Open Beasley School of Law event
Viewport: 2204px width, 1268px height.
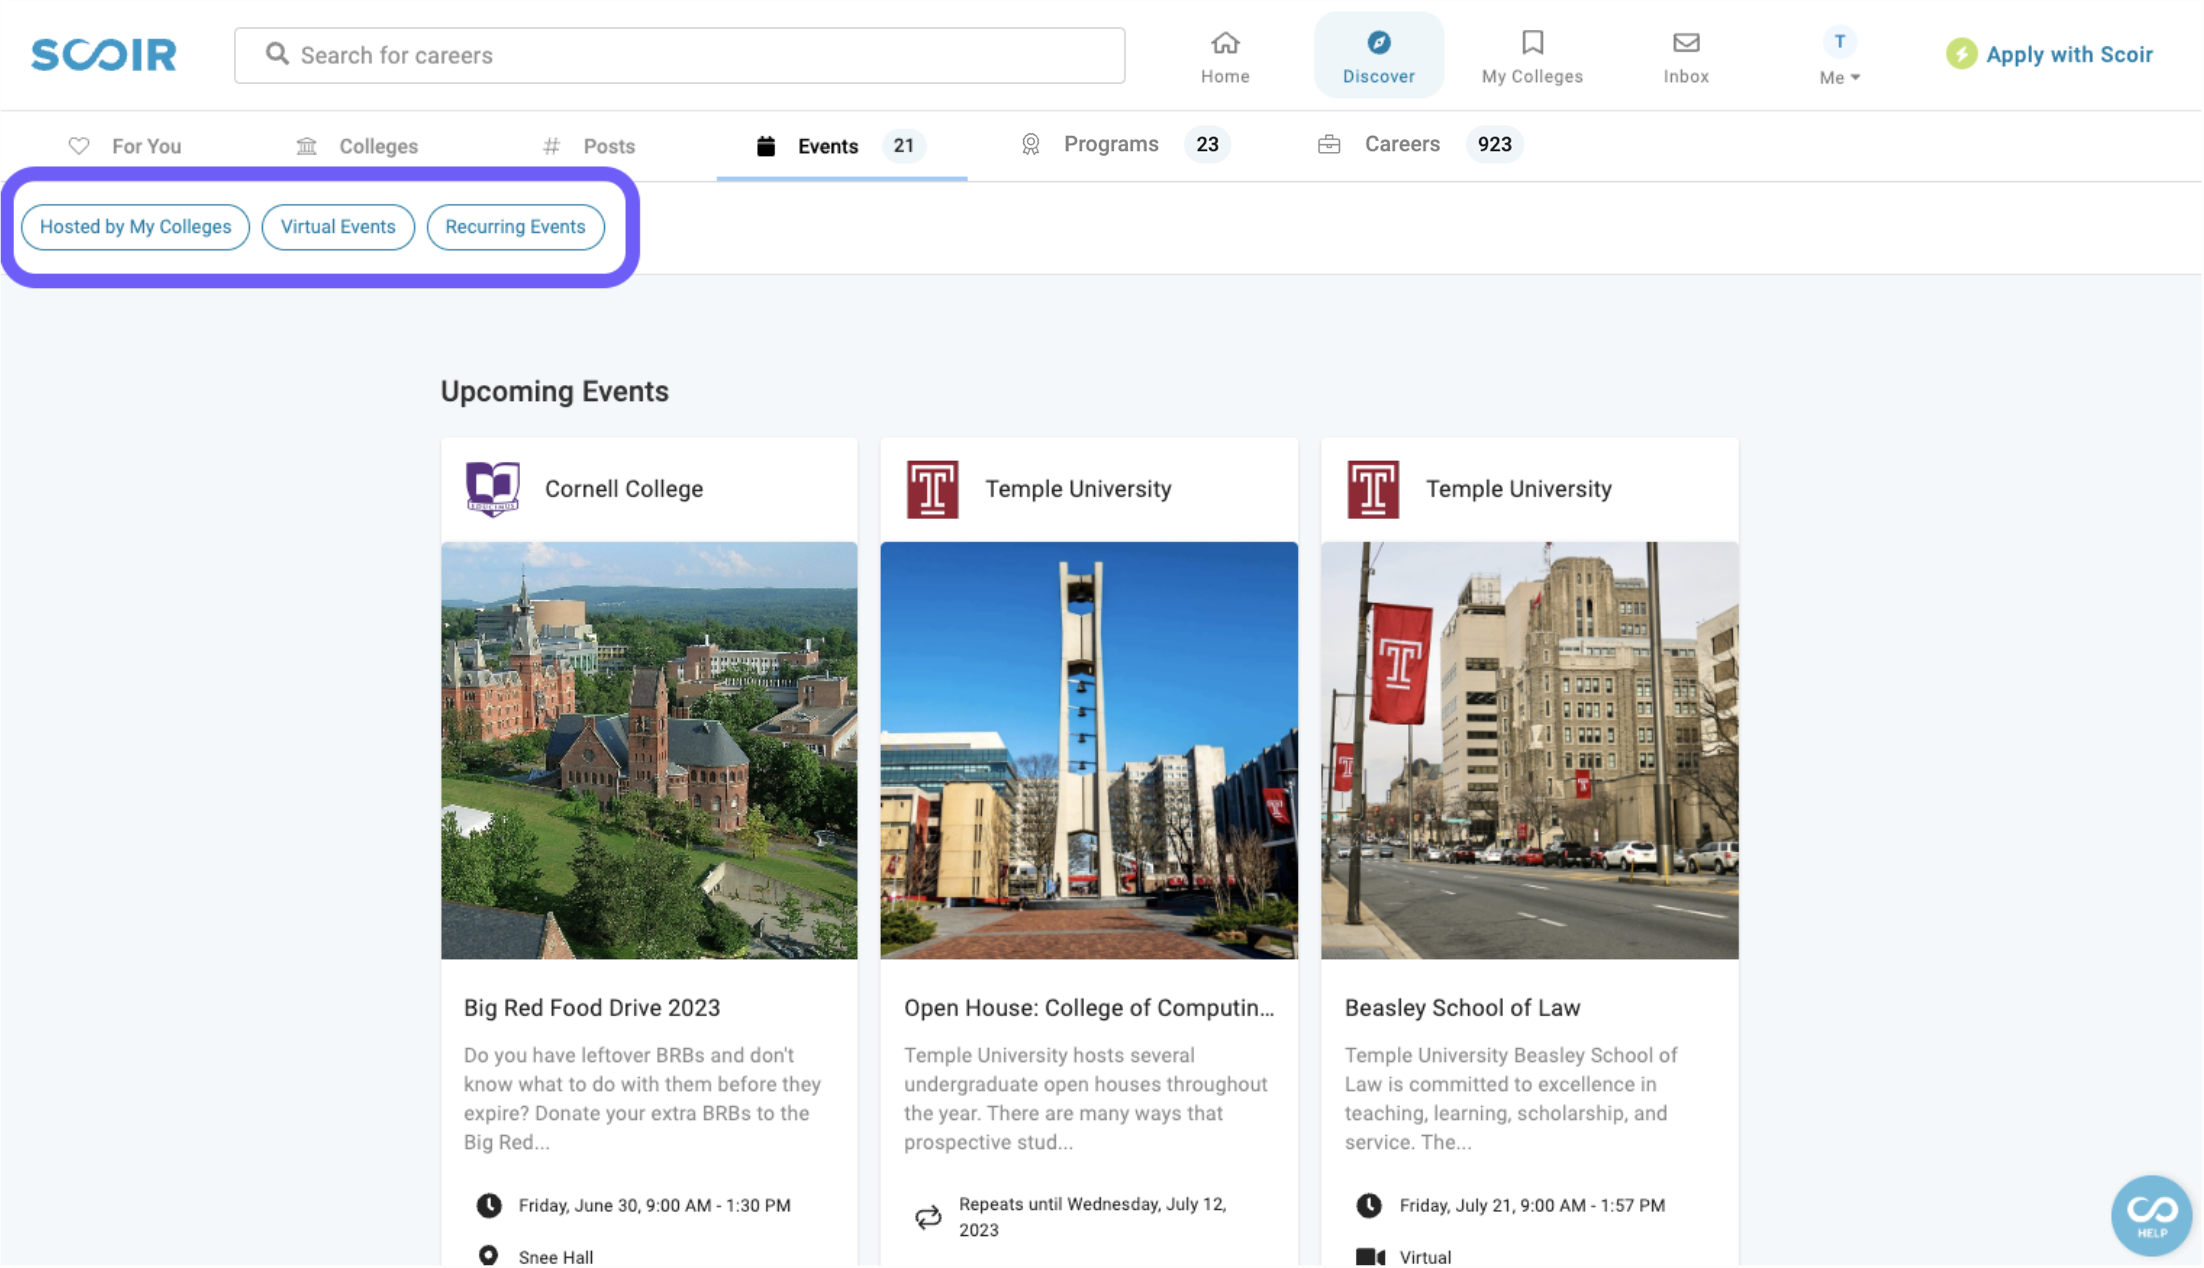click(1462, 1008)
